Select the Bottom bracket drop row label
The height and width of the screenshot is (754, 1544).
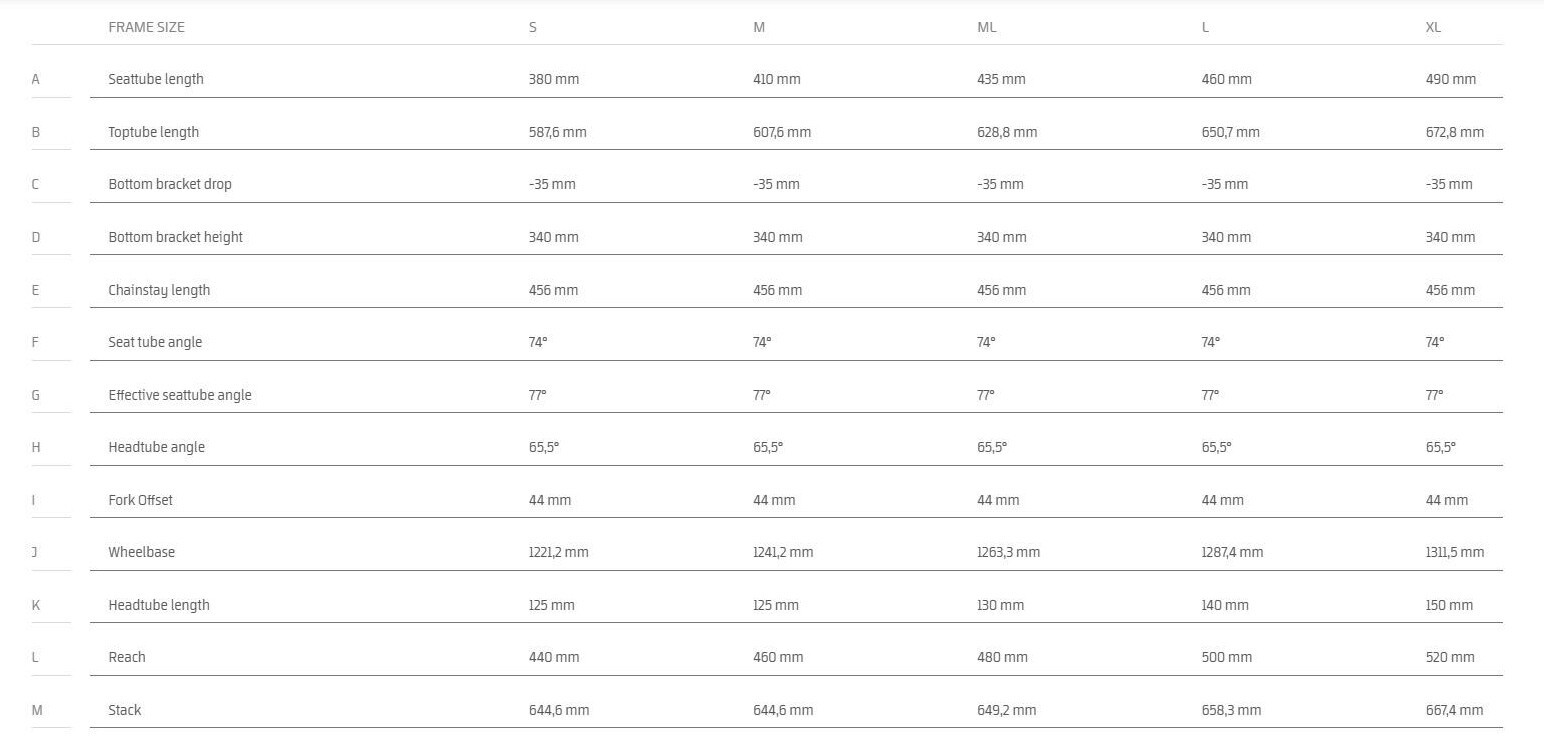[x=170, y=184]
